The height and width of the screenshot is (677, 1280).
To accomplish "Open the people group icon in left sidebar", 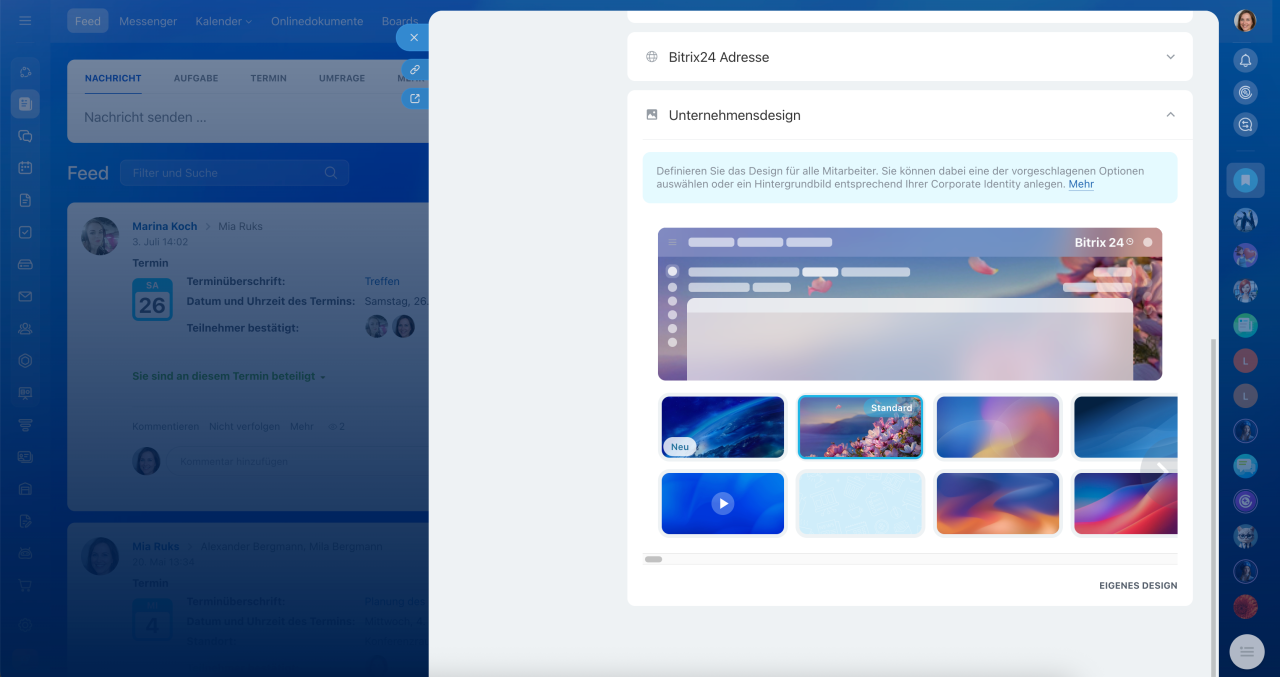I will point(25,328).
